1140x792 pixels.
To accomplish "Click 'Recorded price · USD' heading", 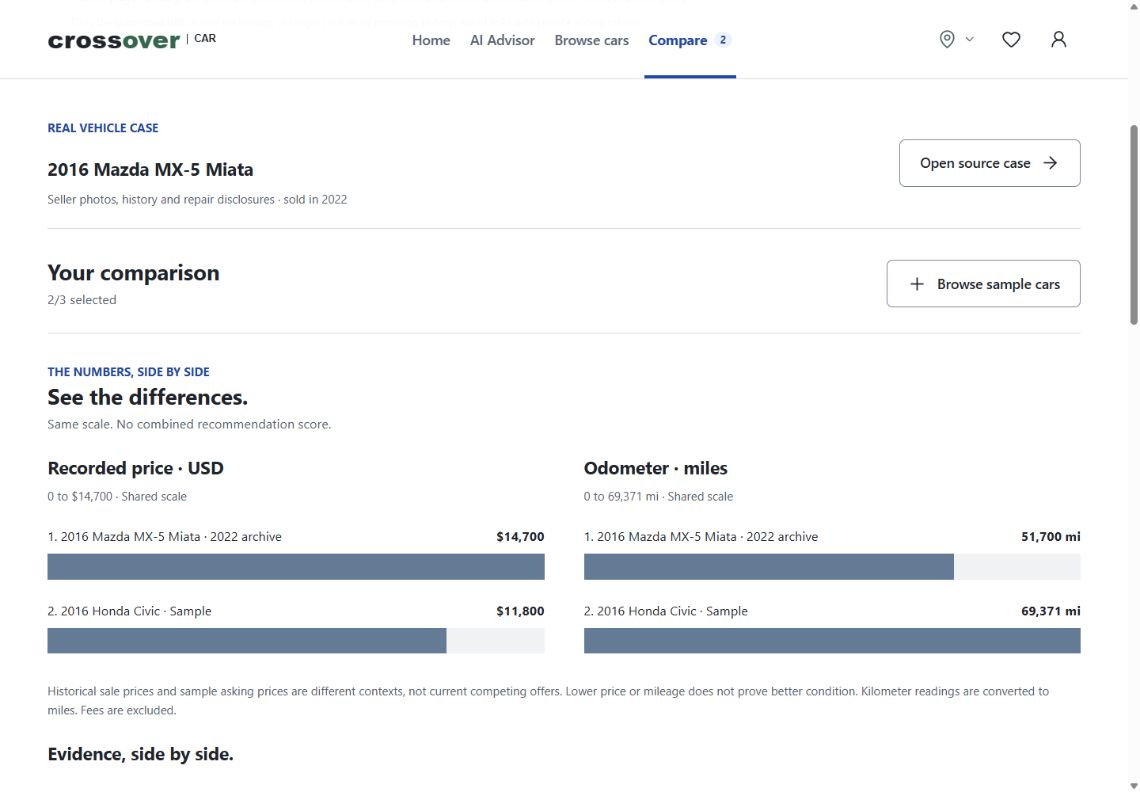I will pyautogui.click(x=135, y=468).
